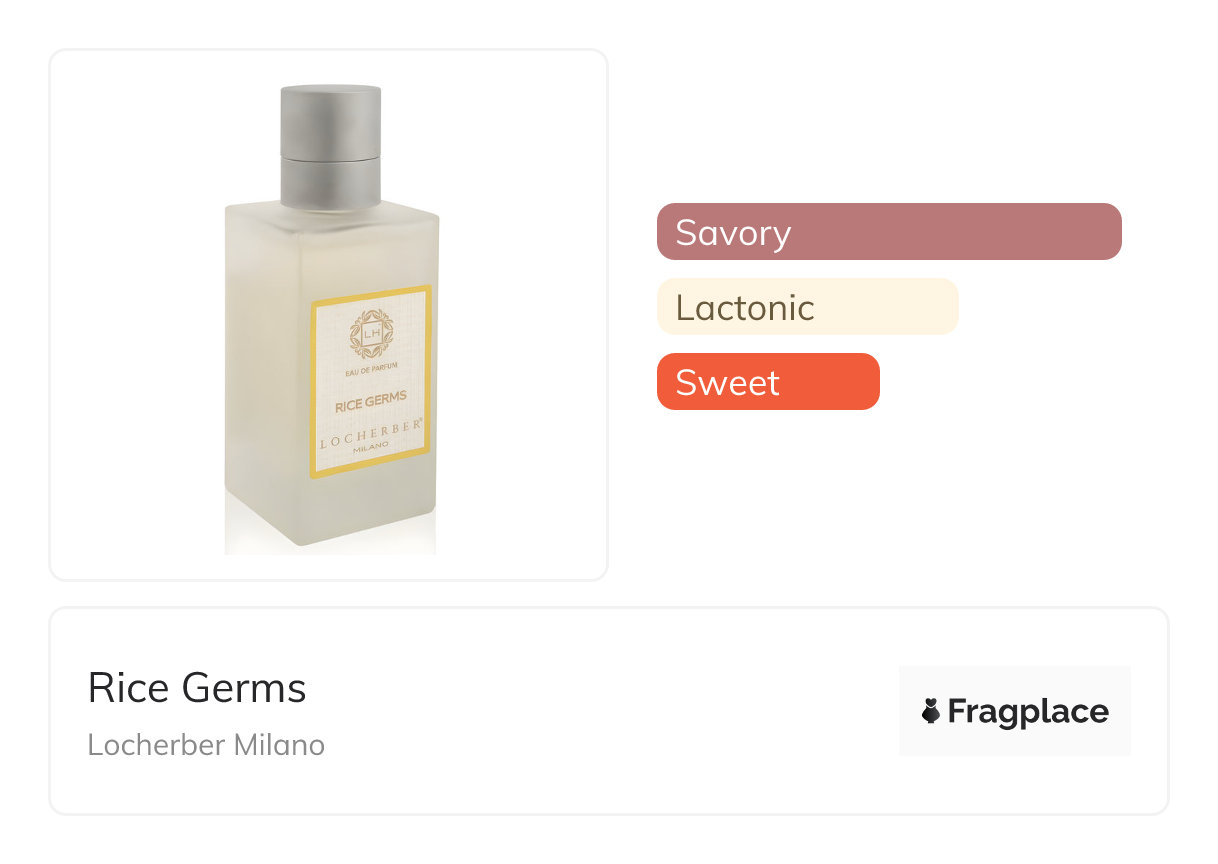Click the Fragplace wordmark text
1218x864 pixels.
(1028, 711)
